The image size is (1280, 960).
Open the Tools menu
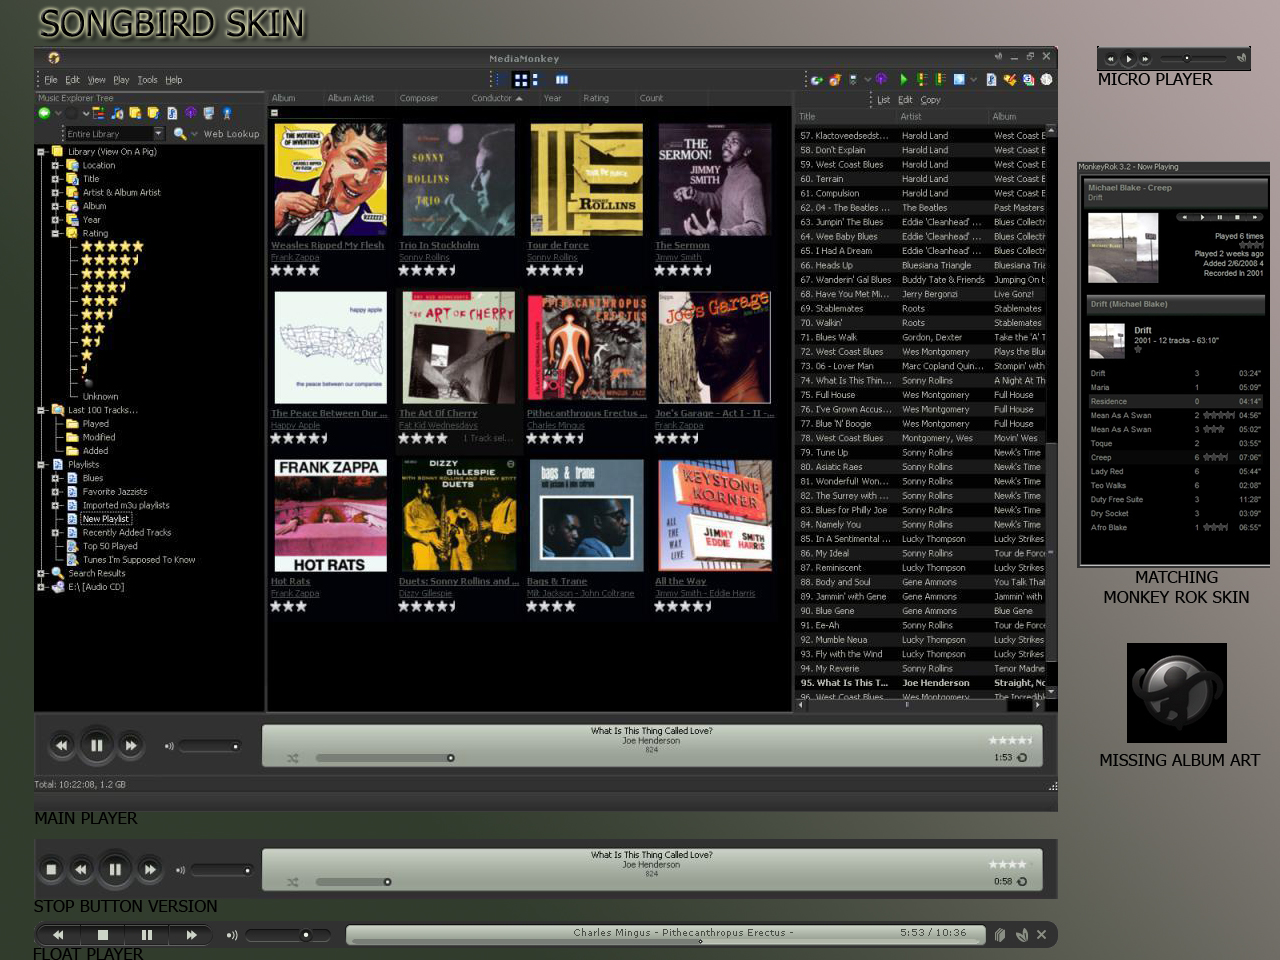(147, 80)
